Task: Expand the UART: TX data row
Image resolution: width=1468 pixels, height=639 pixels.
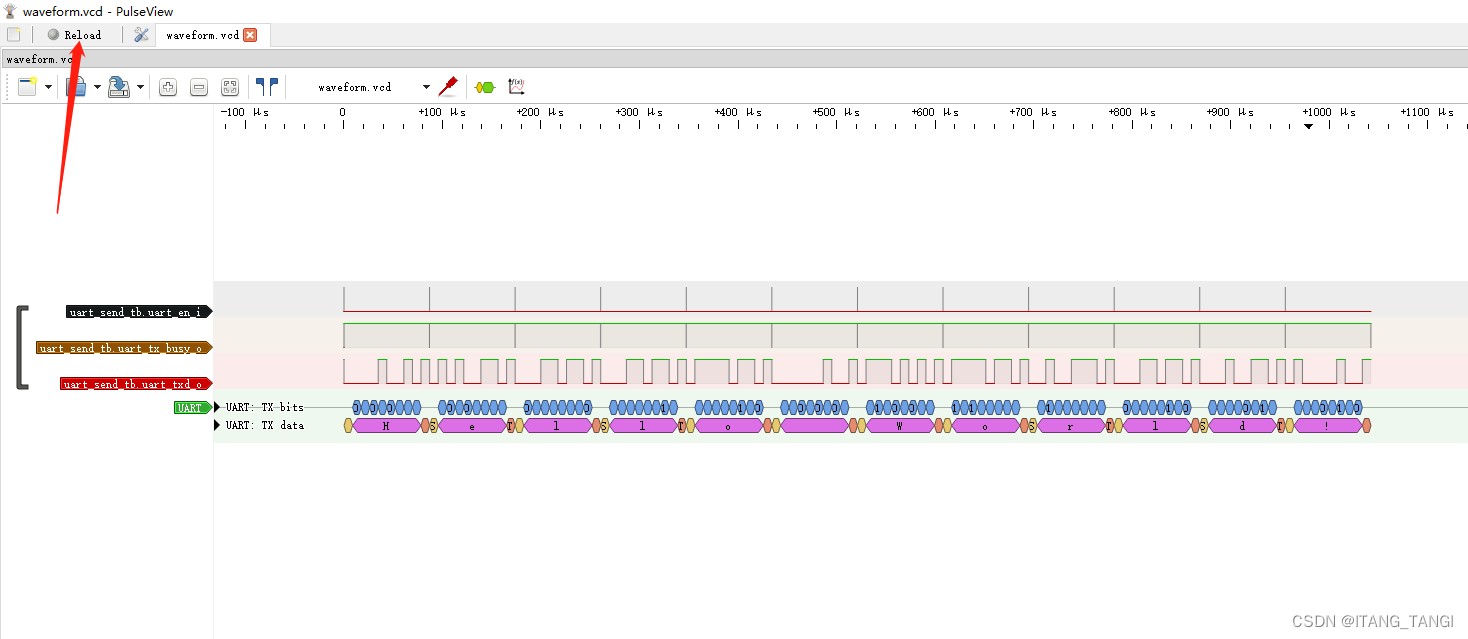Action: tap(217, 425)
